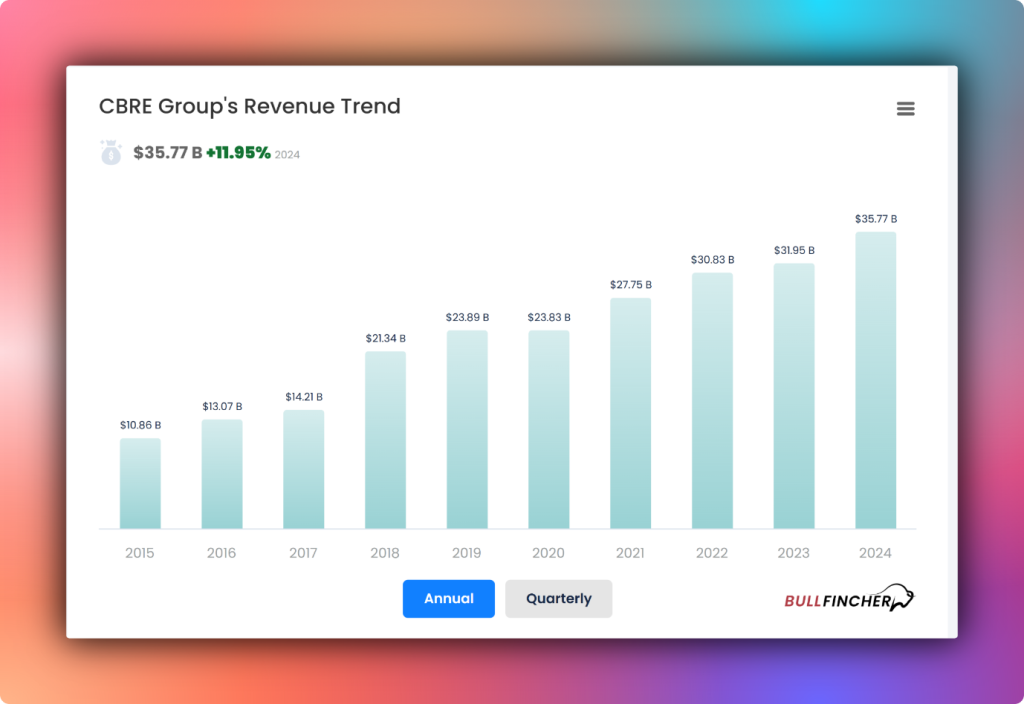This screenshot has height=704, width=1024.
Task: Click the +11.95% growth figure
Action: (238, 153)
